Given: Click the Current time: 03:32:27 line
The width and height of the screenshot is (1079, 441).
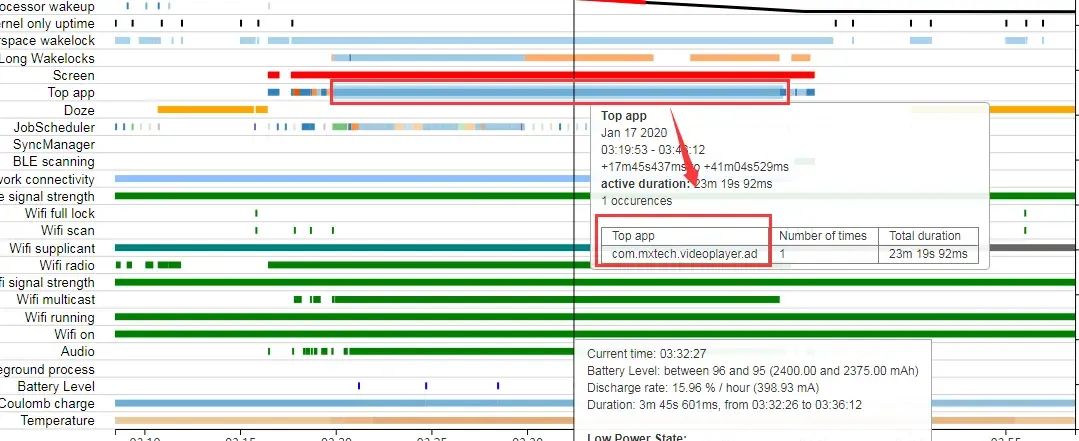Looking at the screenshot, I should pos(647,354).
